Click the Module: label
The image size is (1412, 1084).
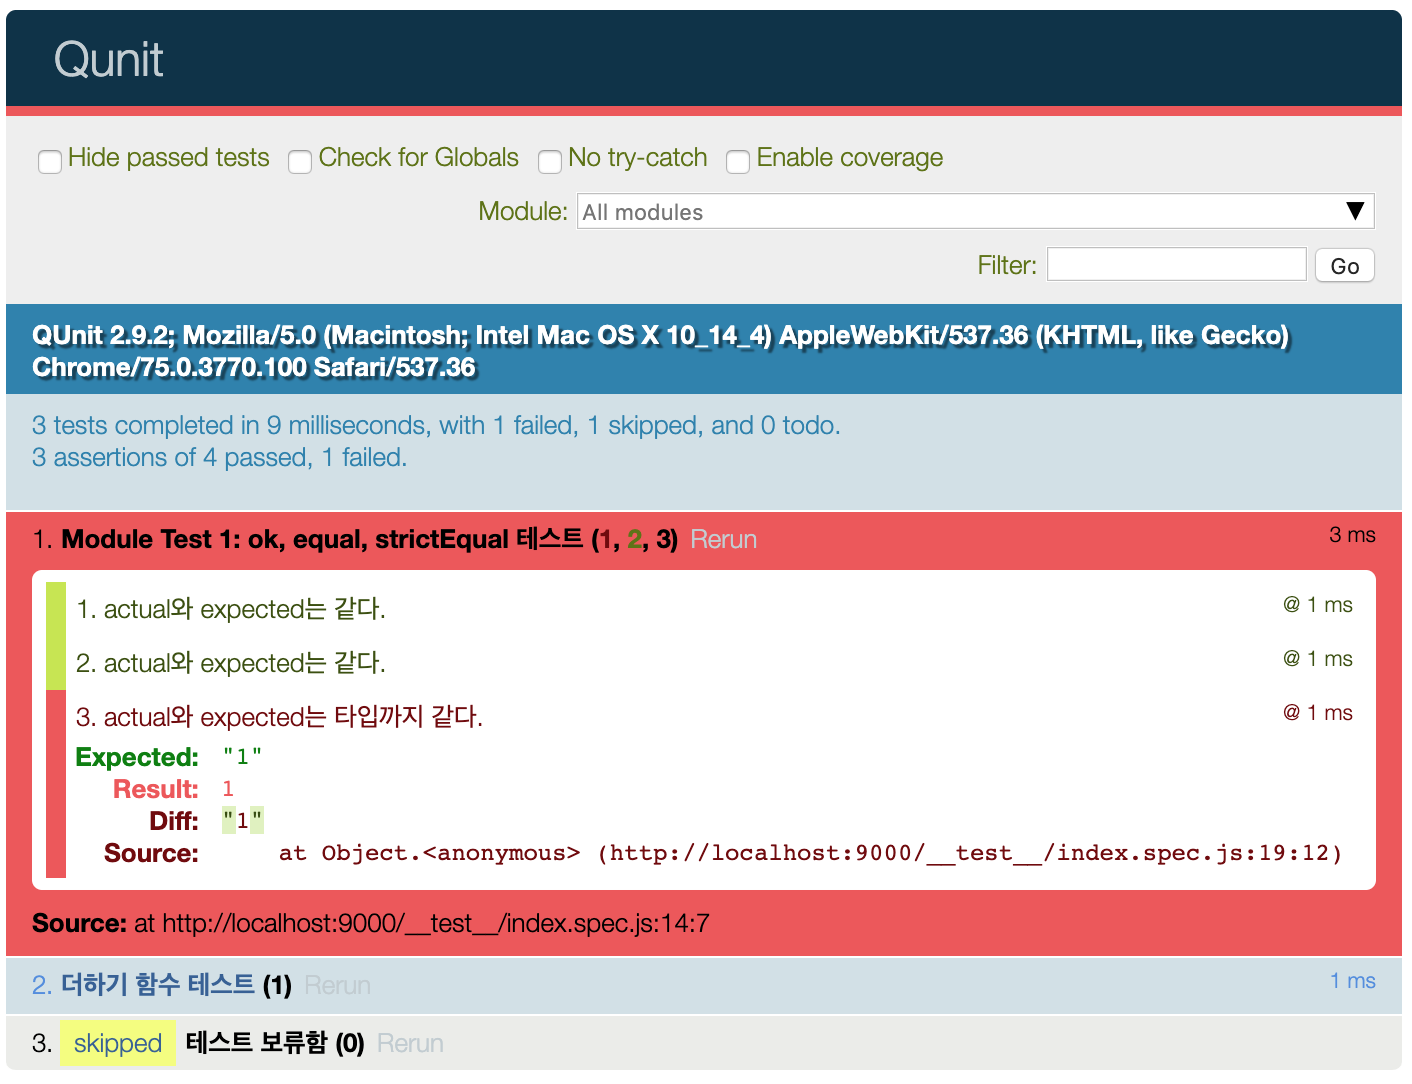[523, 212]
